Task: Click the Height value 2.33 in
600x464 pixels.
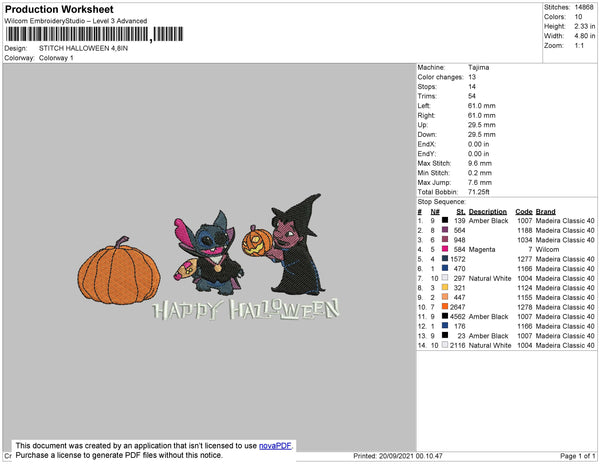Action: point(585,26)
